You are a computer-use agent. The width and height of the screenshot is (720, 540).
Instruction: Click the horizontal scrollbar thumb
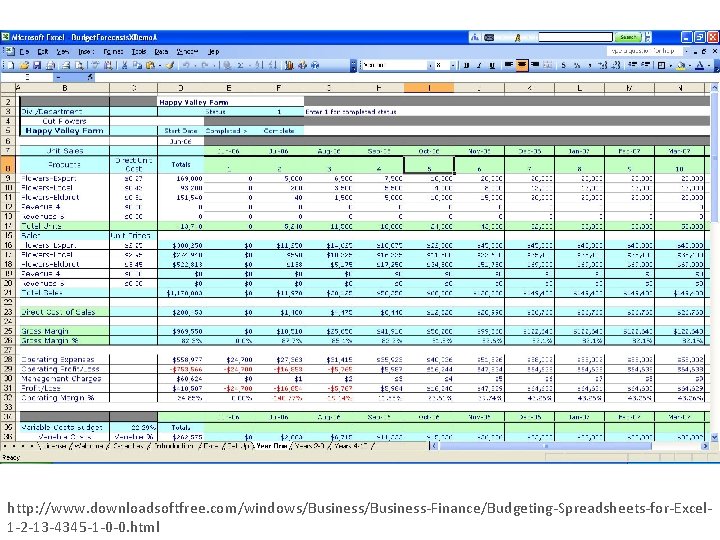click(546, 446)
